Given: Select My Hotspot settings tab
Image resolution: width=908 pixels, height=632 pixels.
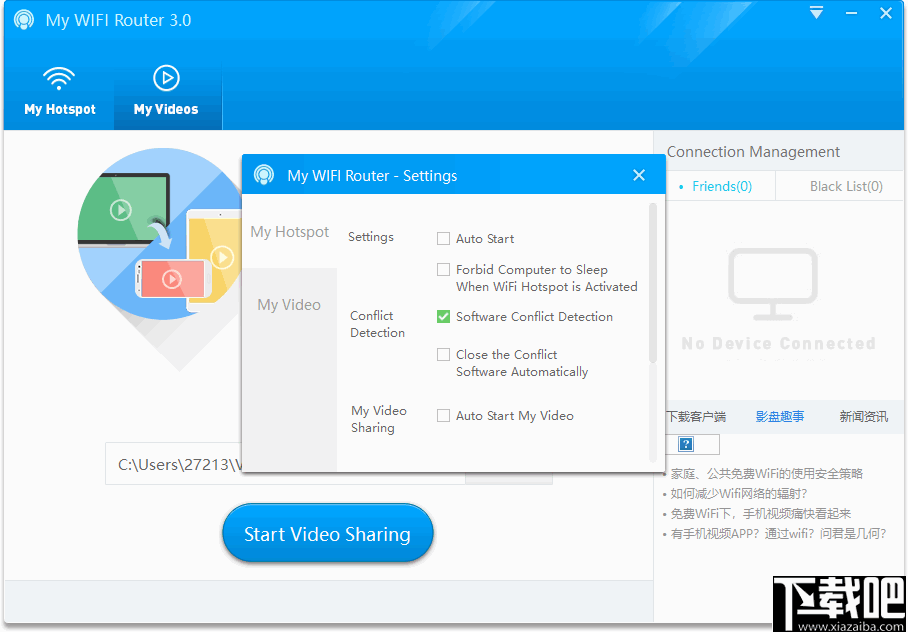Looking at the screenshot, I should click(290, 232).
